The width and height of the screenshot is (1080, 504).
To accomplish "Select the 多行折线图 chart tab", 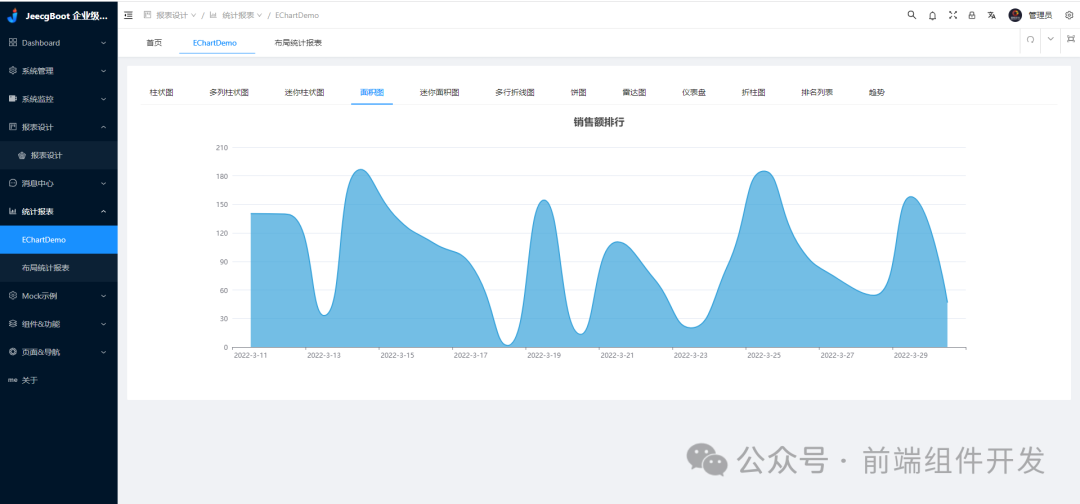I will tap(515, 92).
